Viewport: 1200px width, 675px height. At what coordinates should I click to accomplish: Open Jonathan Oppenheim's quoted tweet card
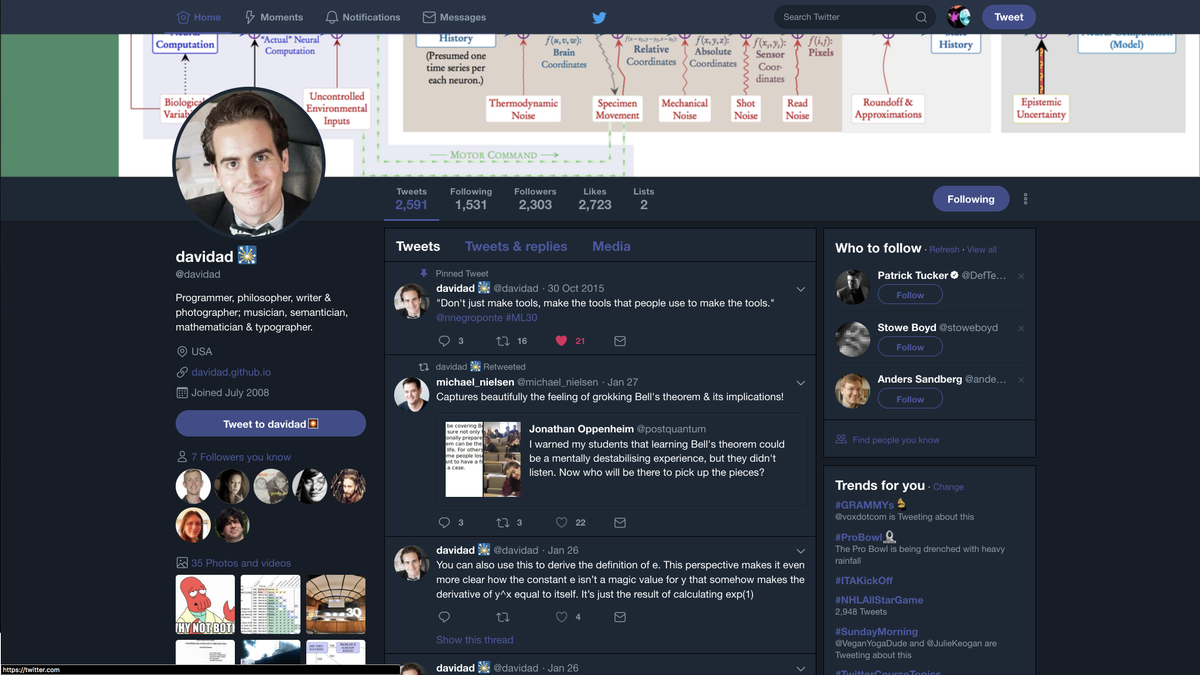point(621,459)
